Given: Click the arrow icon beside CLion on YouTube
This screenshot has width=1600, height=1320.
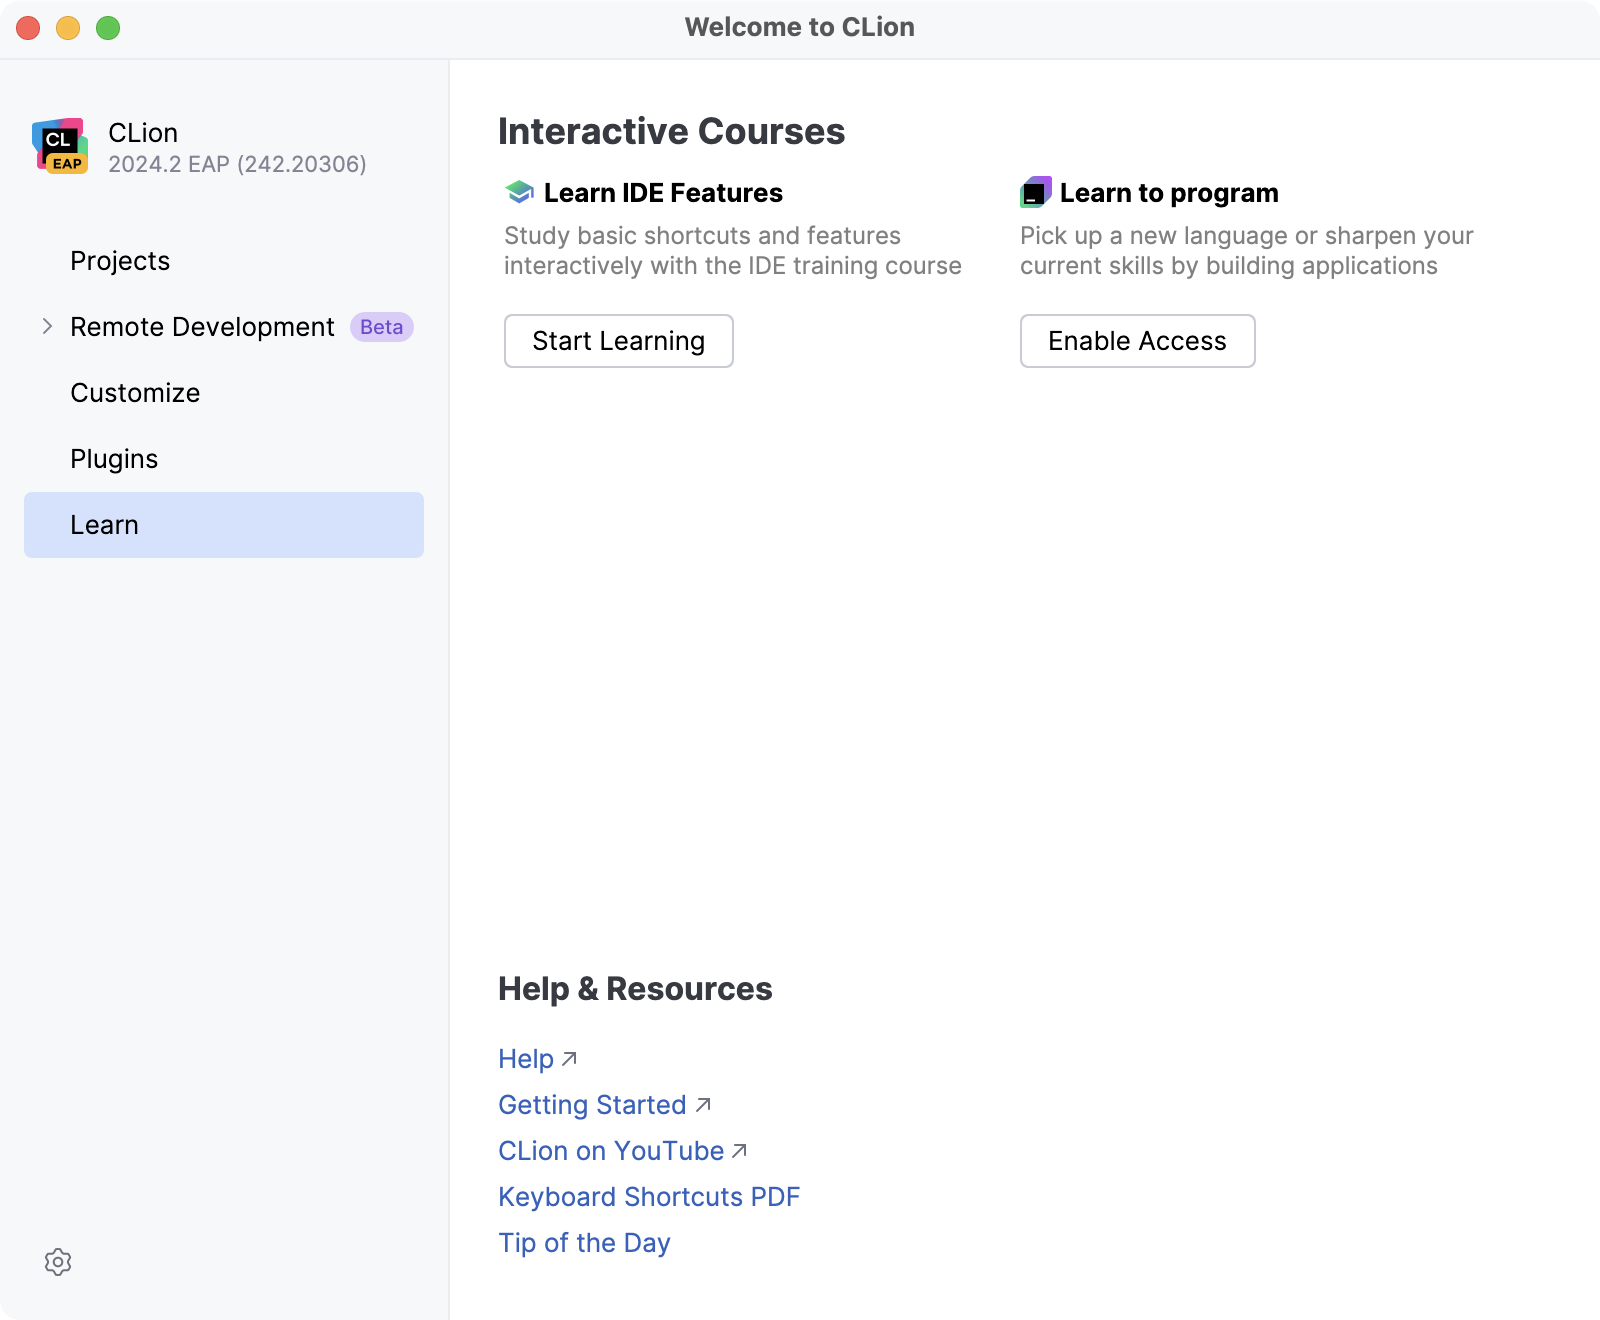Looking at the screenshot, I should (739, 1150).
